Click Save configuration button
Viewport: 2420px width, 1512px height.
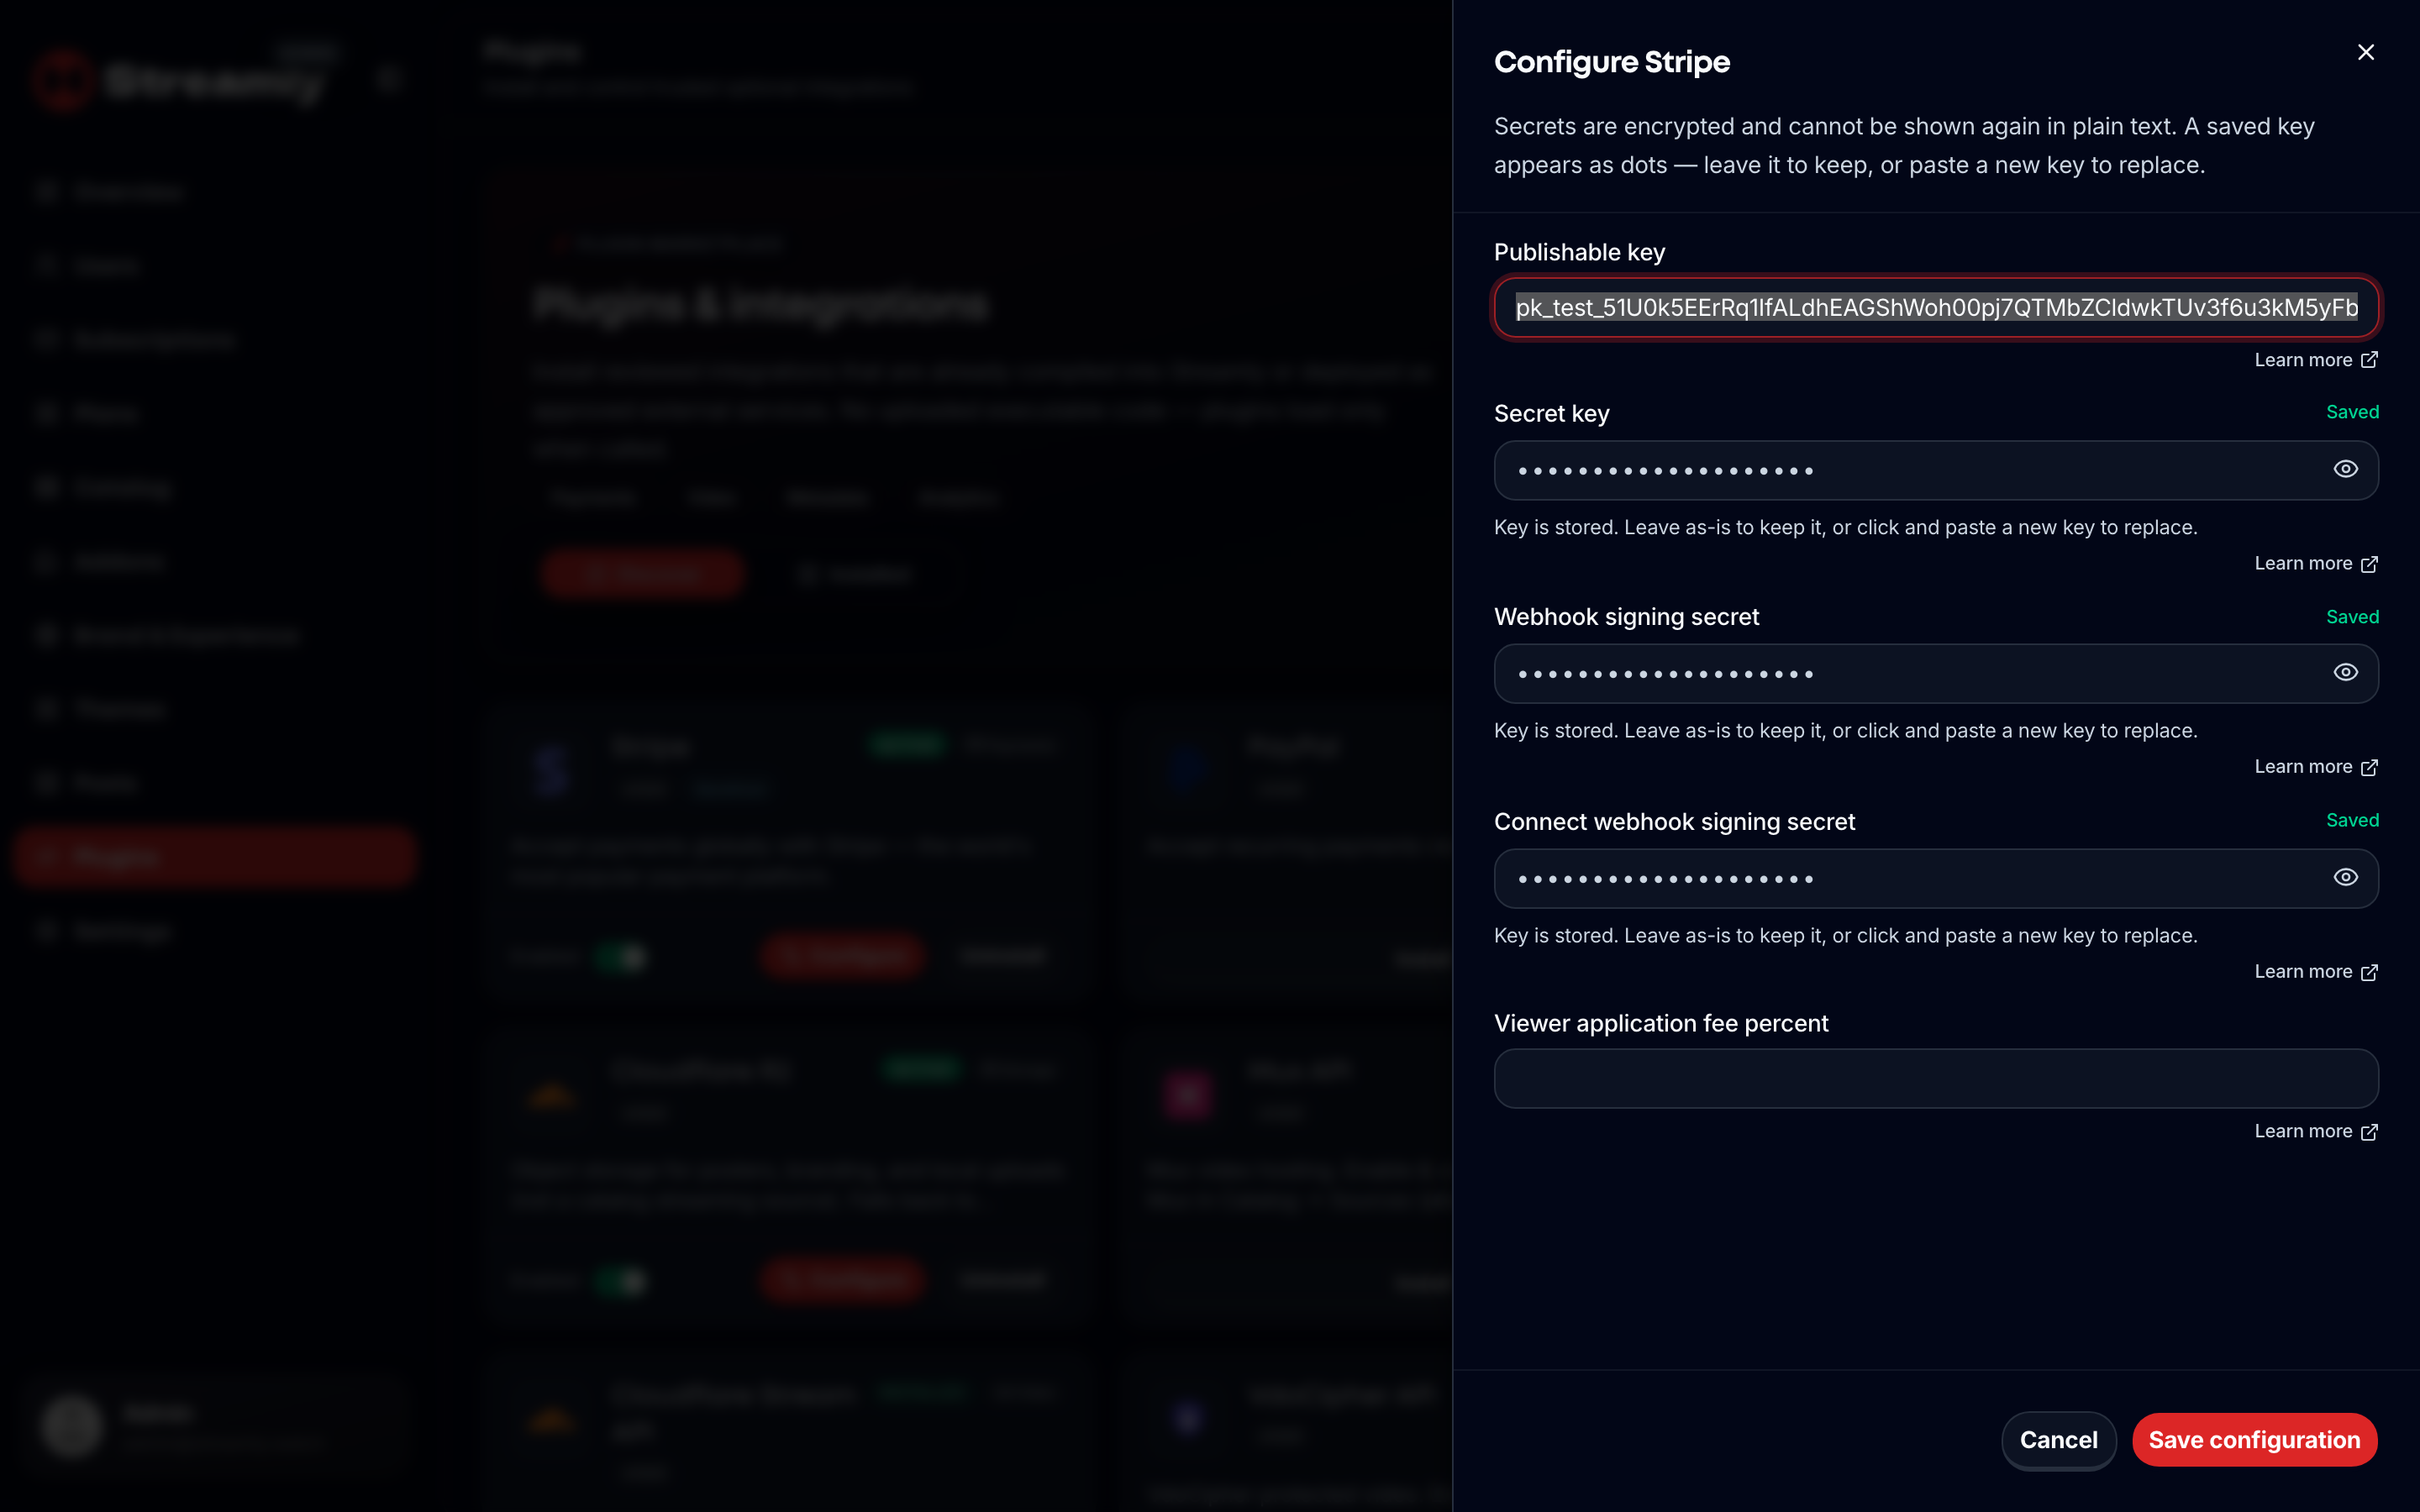point(2254,1440)
